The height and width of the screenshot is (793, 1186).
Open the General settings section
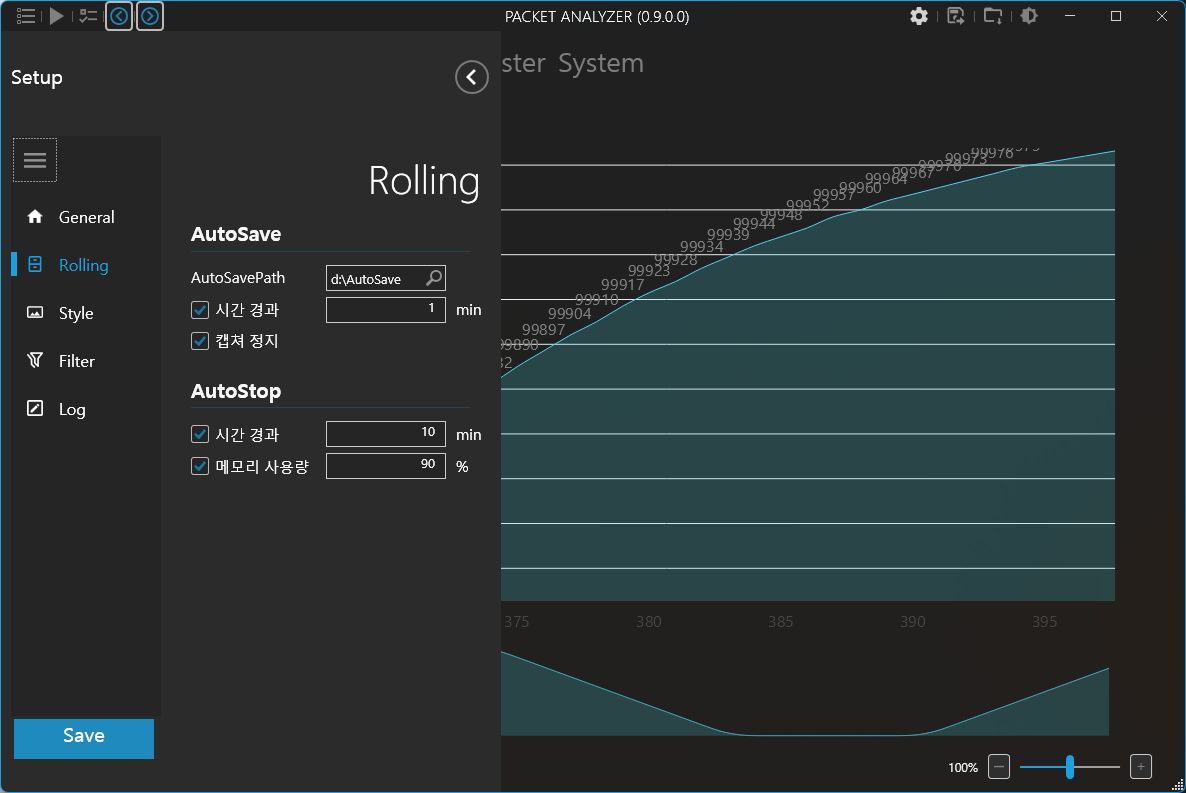(x=86, y=217)
